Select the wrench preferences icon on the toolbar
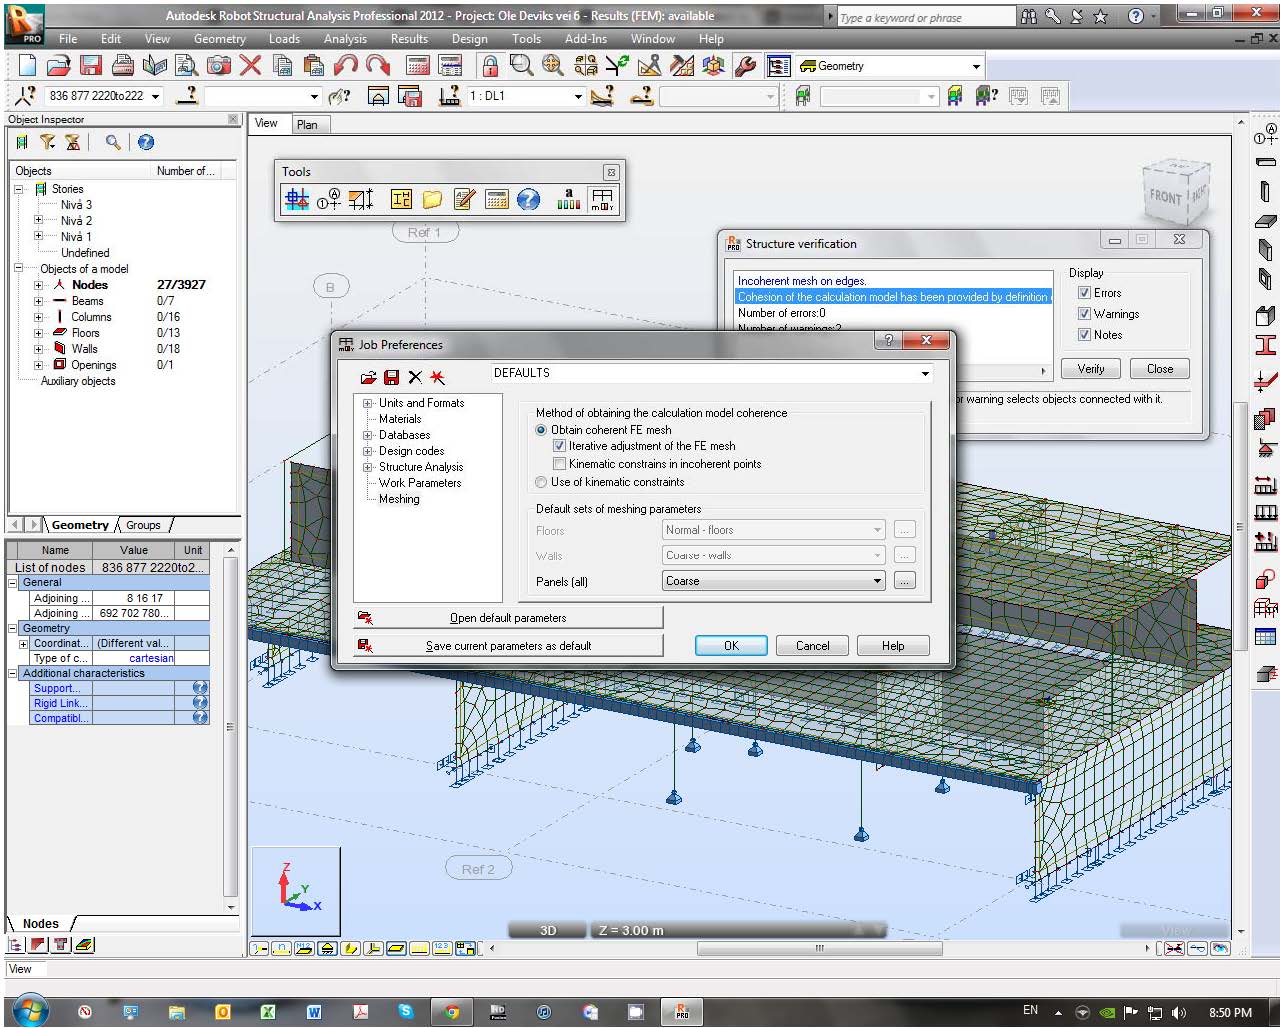Screen dimensions: 1280x1028 746,65
